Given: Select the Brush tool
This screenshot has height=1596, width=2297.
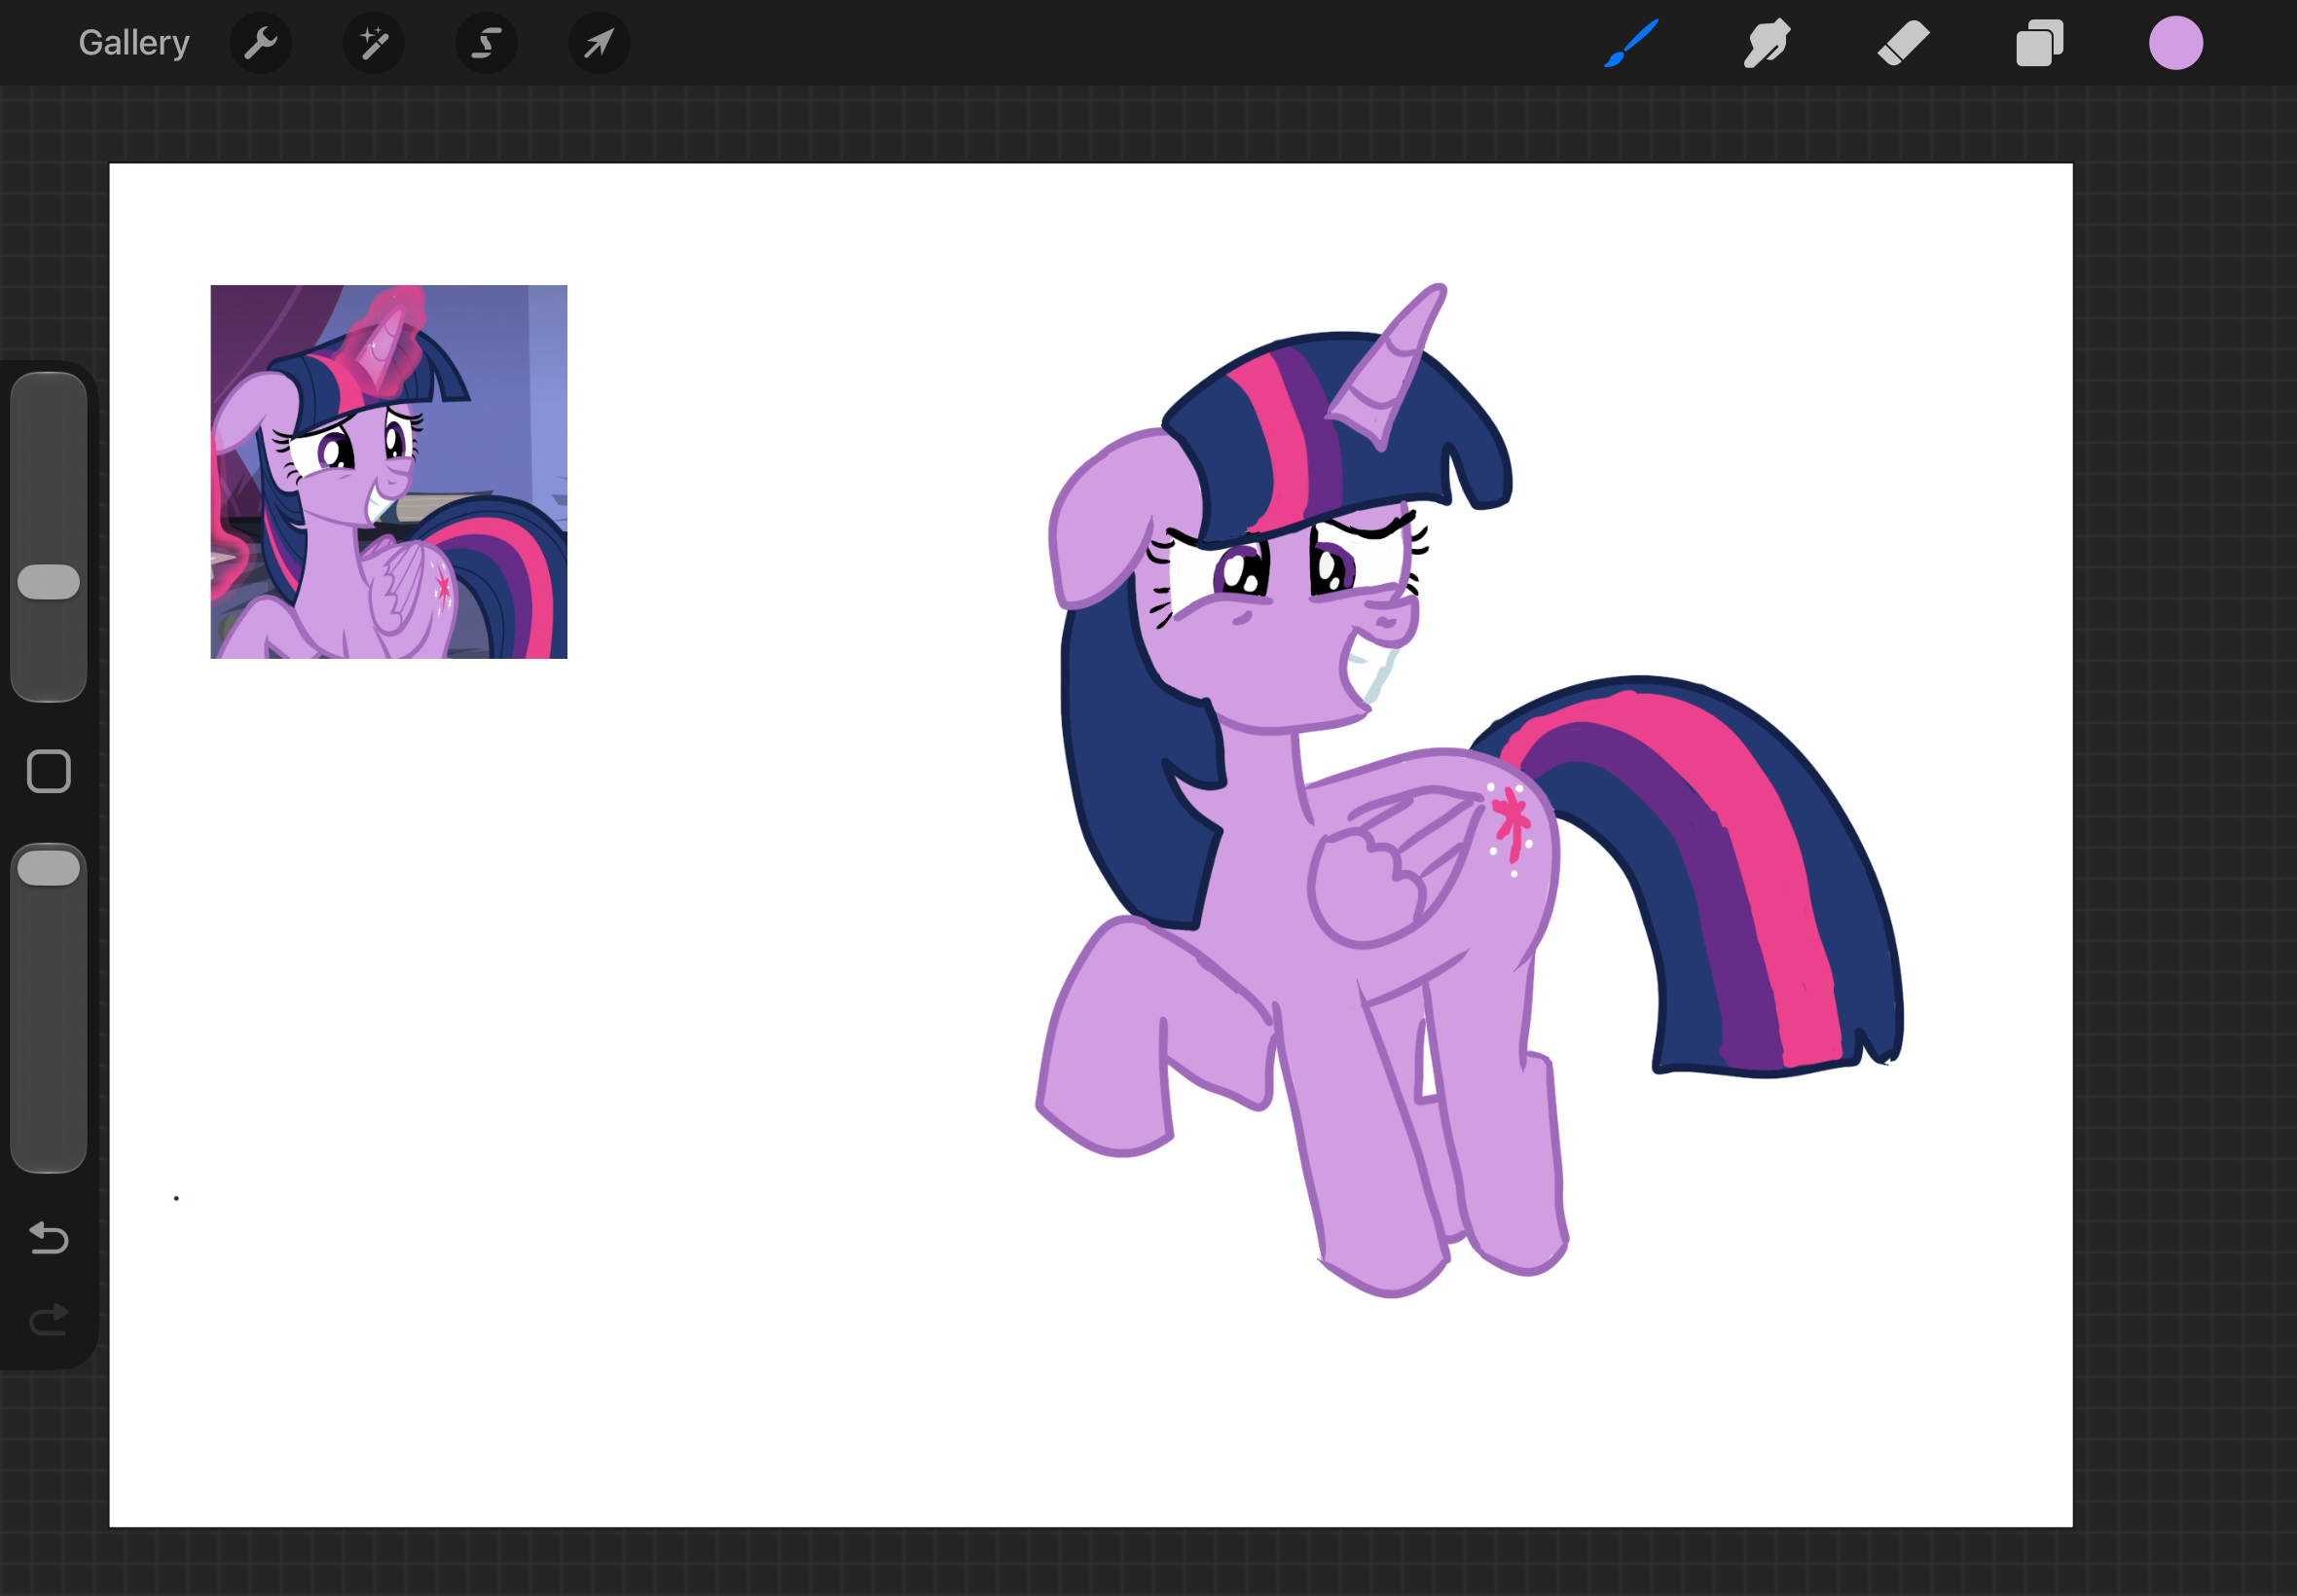Looking at the screenshot, I should [x=1631, y=43].
